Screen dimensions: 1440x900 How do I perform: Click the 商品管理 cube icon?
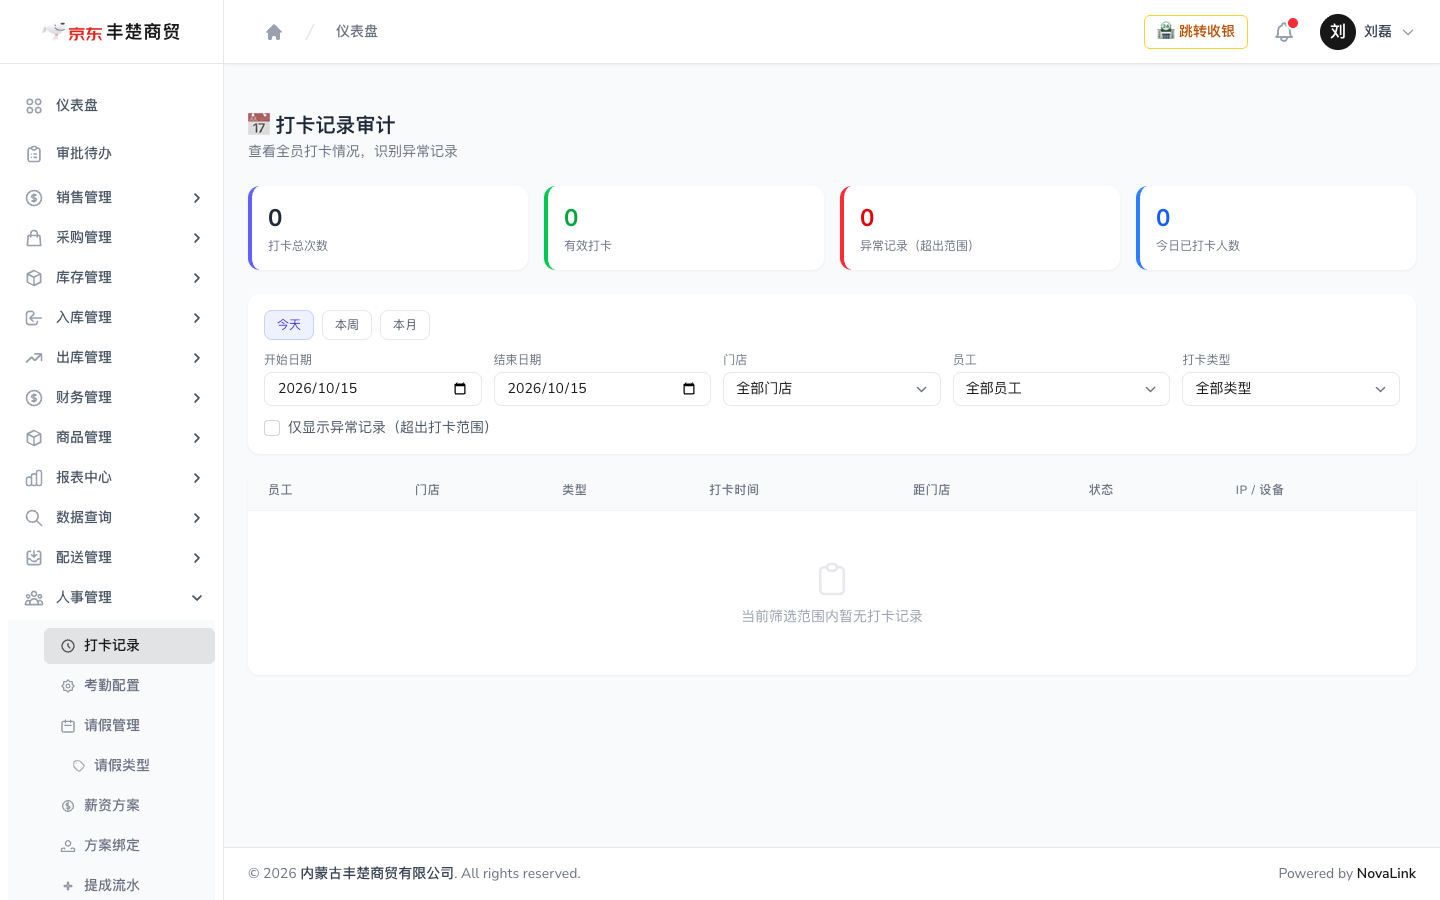pyautogui.click(x=34, y=438)
